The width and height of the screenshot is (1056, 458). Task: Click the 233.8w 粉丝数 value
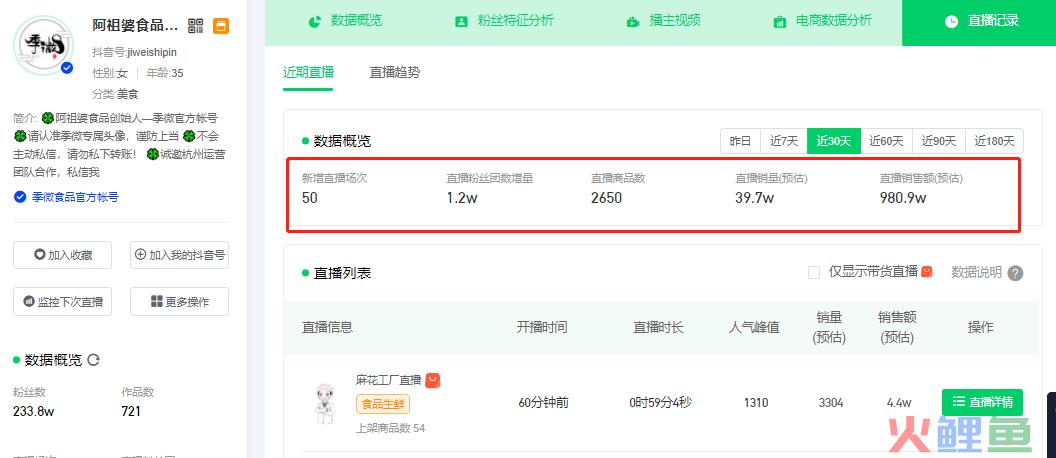pos(34,411)
